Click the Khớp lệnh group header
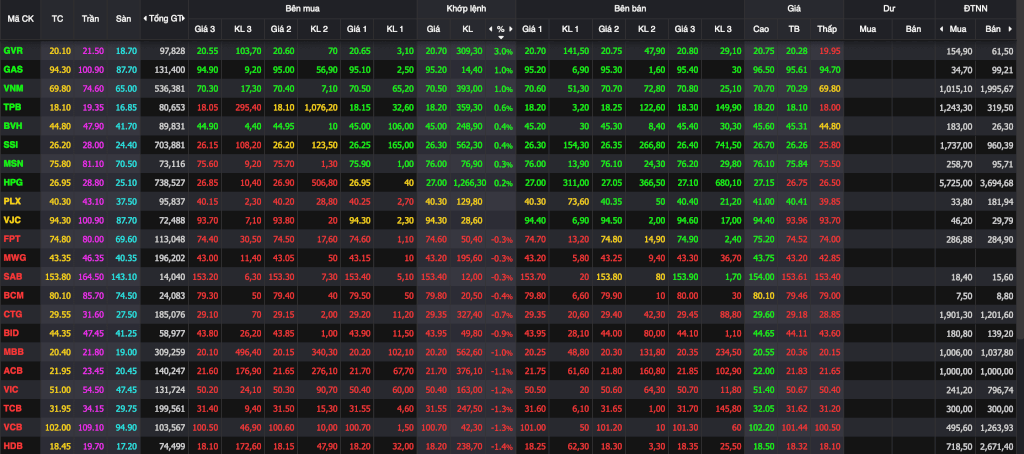This screenshot has width=1024, height=454. click(466, 9)
